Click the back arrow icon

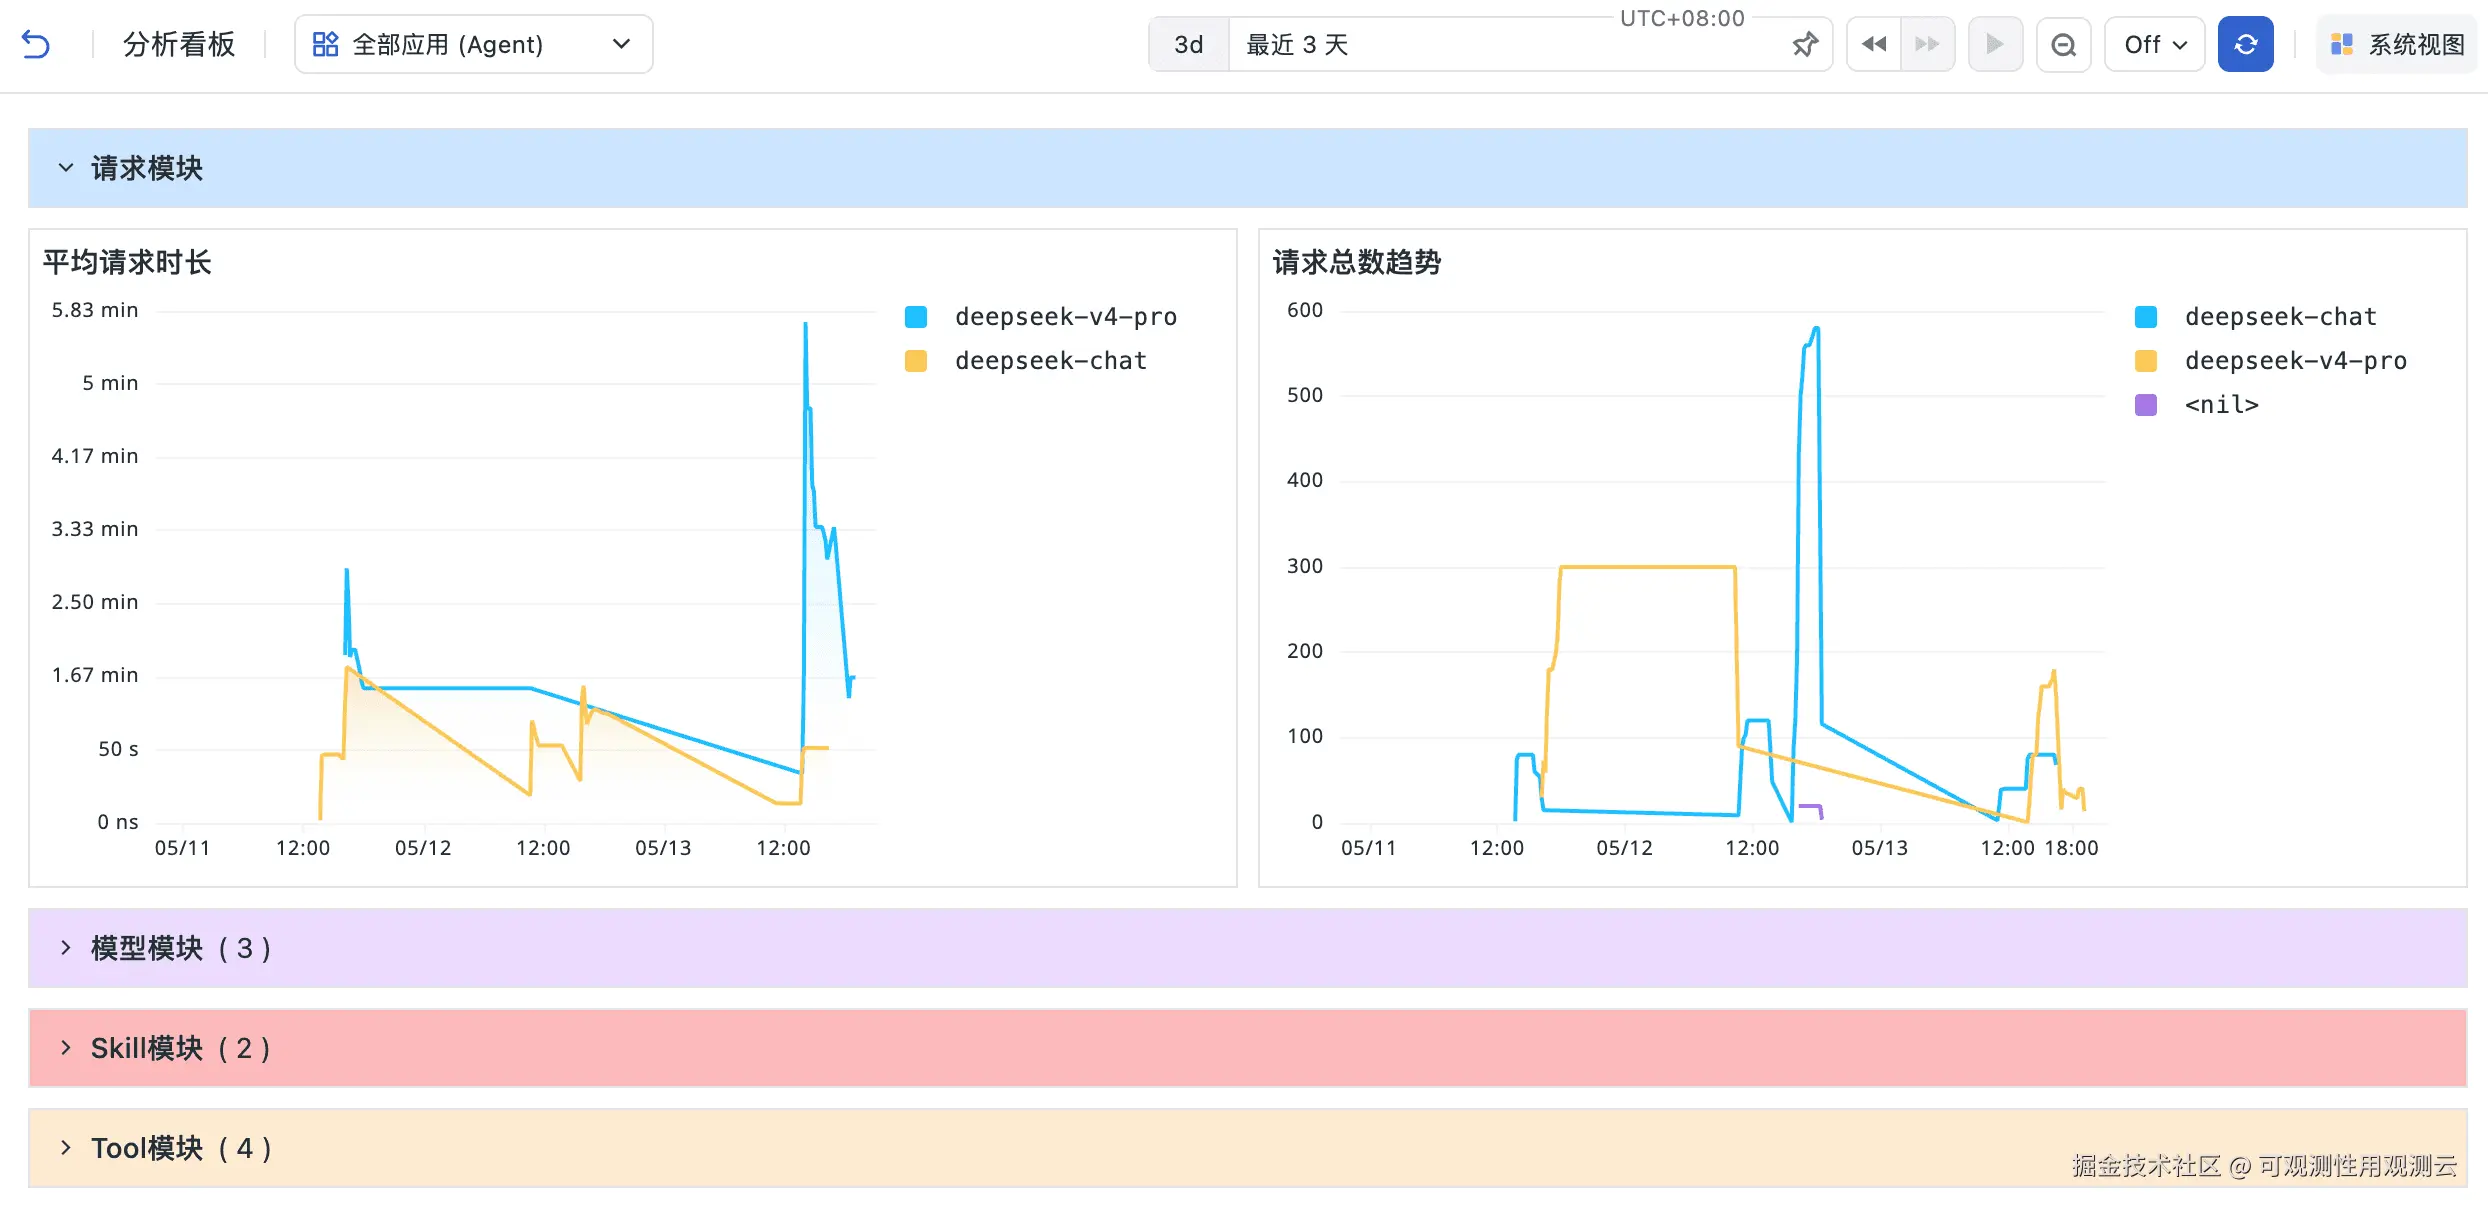[36, 45]
